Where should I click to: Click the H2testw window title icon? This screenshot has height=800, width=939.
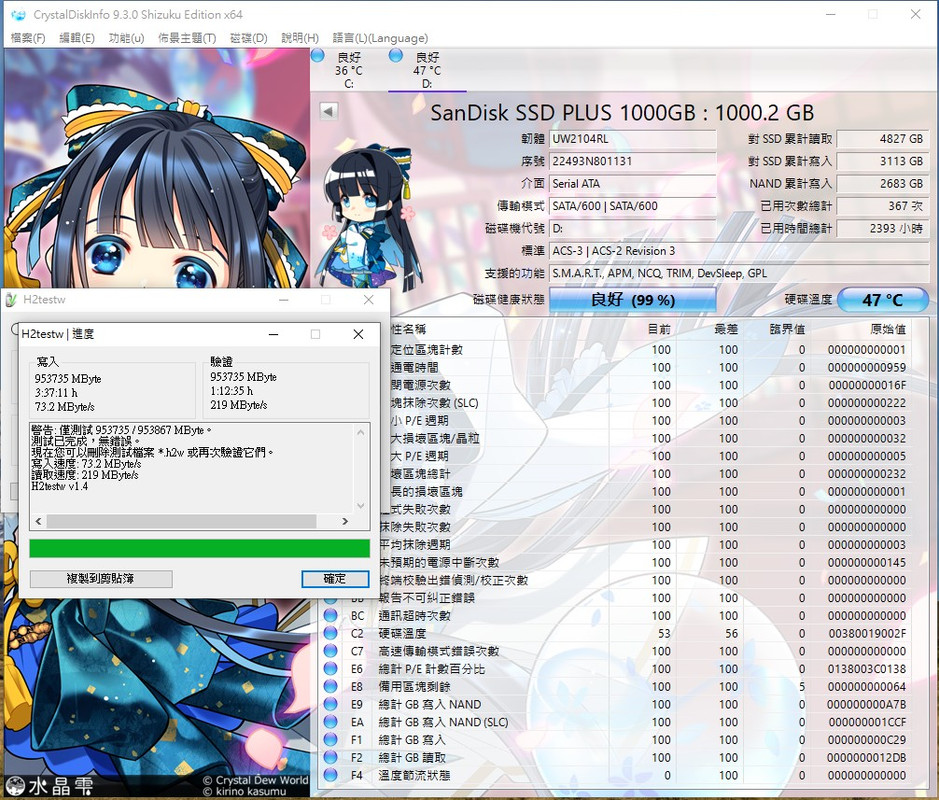(x=11, y=300)
